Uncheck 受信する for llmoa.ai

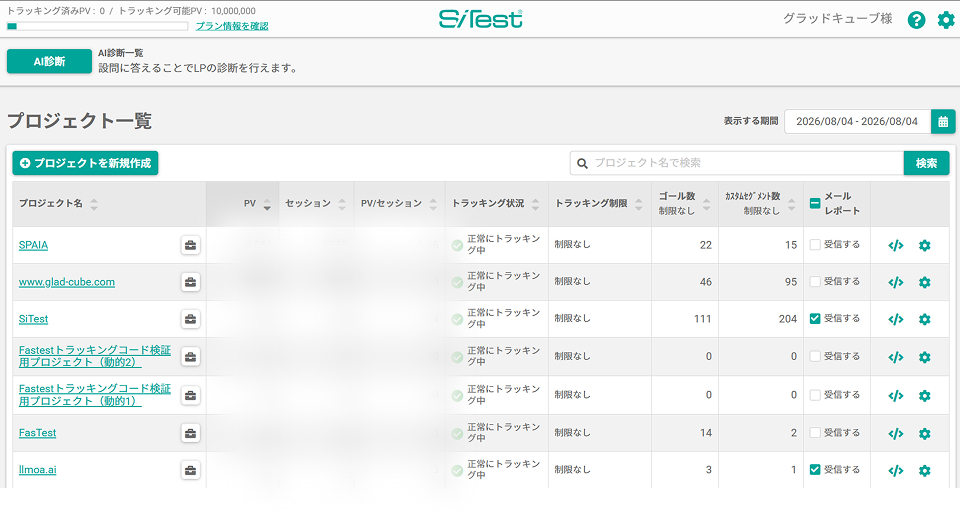[x=815, y=470]
